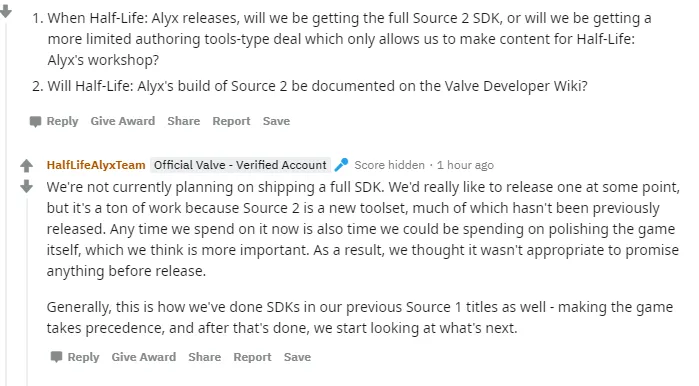The image size is (699, 386).
Task: Downvote the HalfLifeAlyxTeam comment
Action: (x=26, y=186)
